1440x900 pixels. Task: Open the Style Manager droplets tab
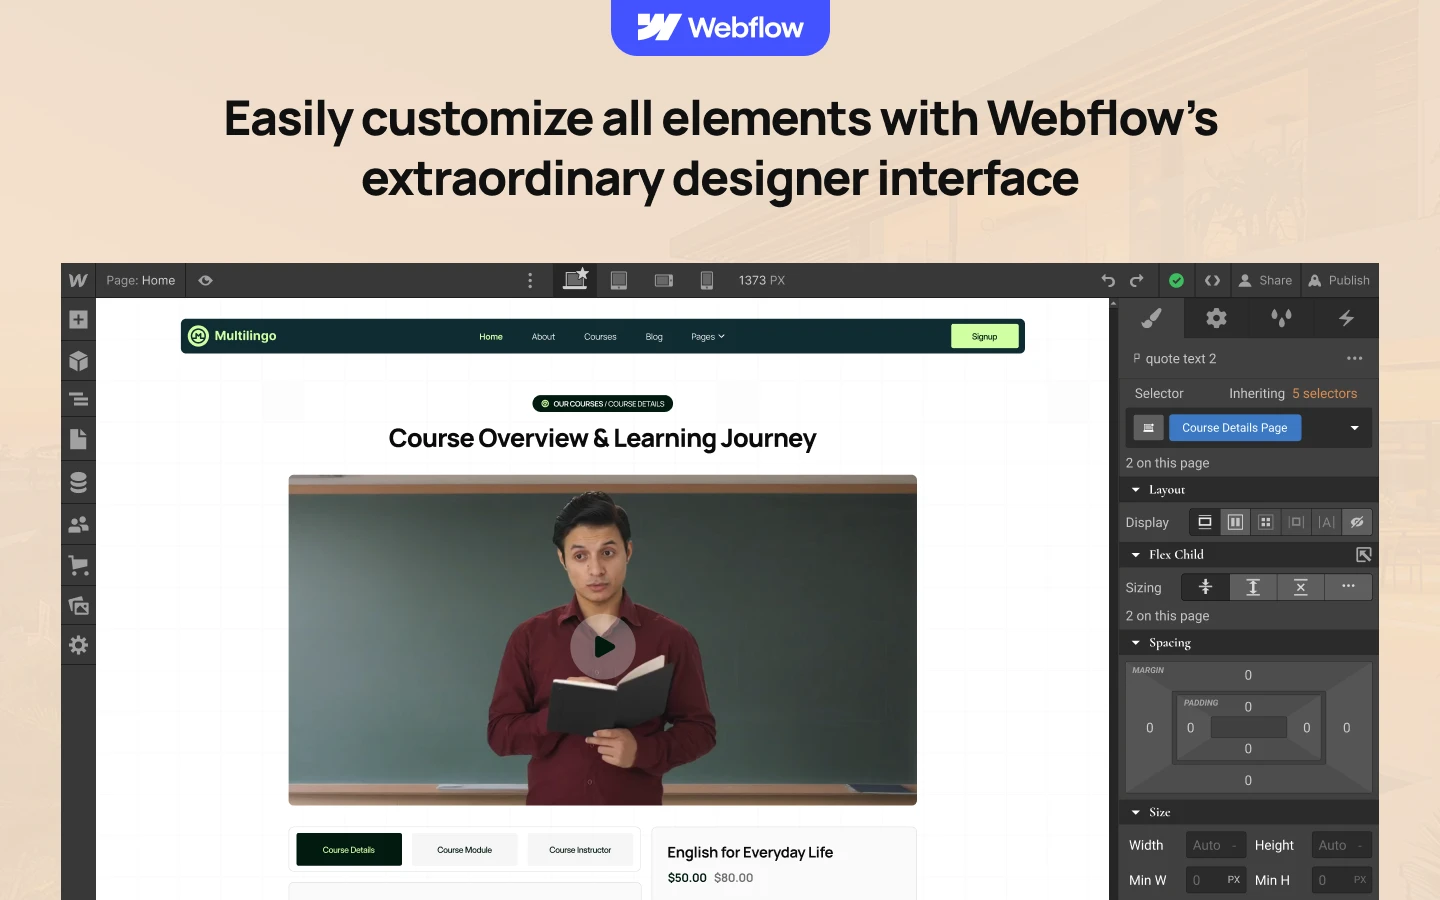[x=1281, y=319]
